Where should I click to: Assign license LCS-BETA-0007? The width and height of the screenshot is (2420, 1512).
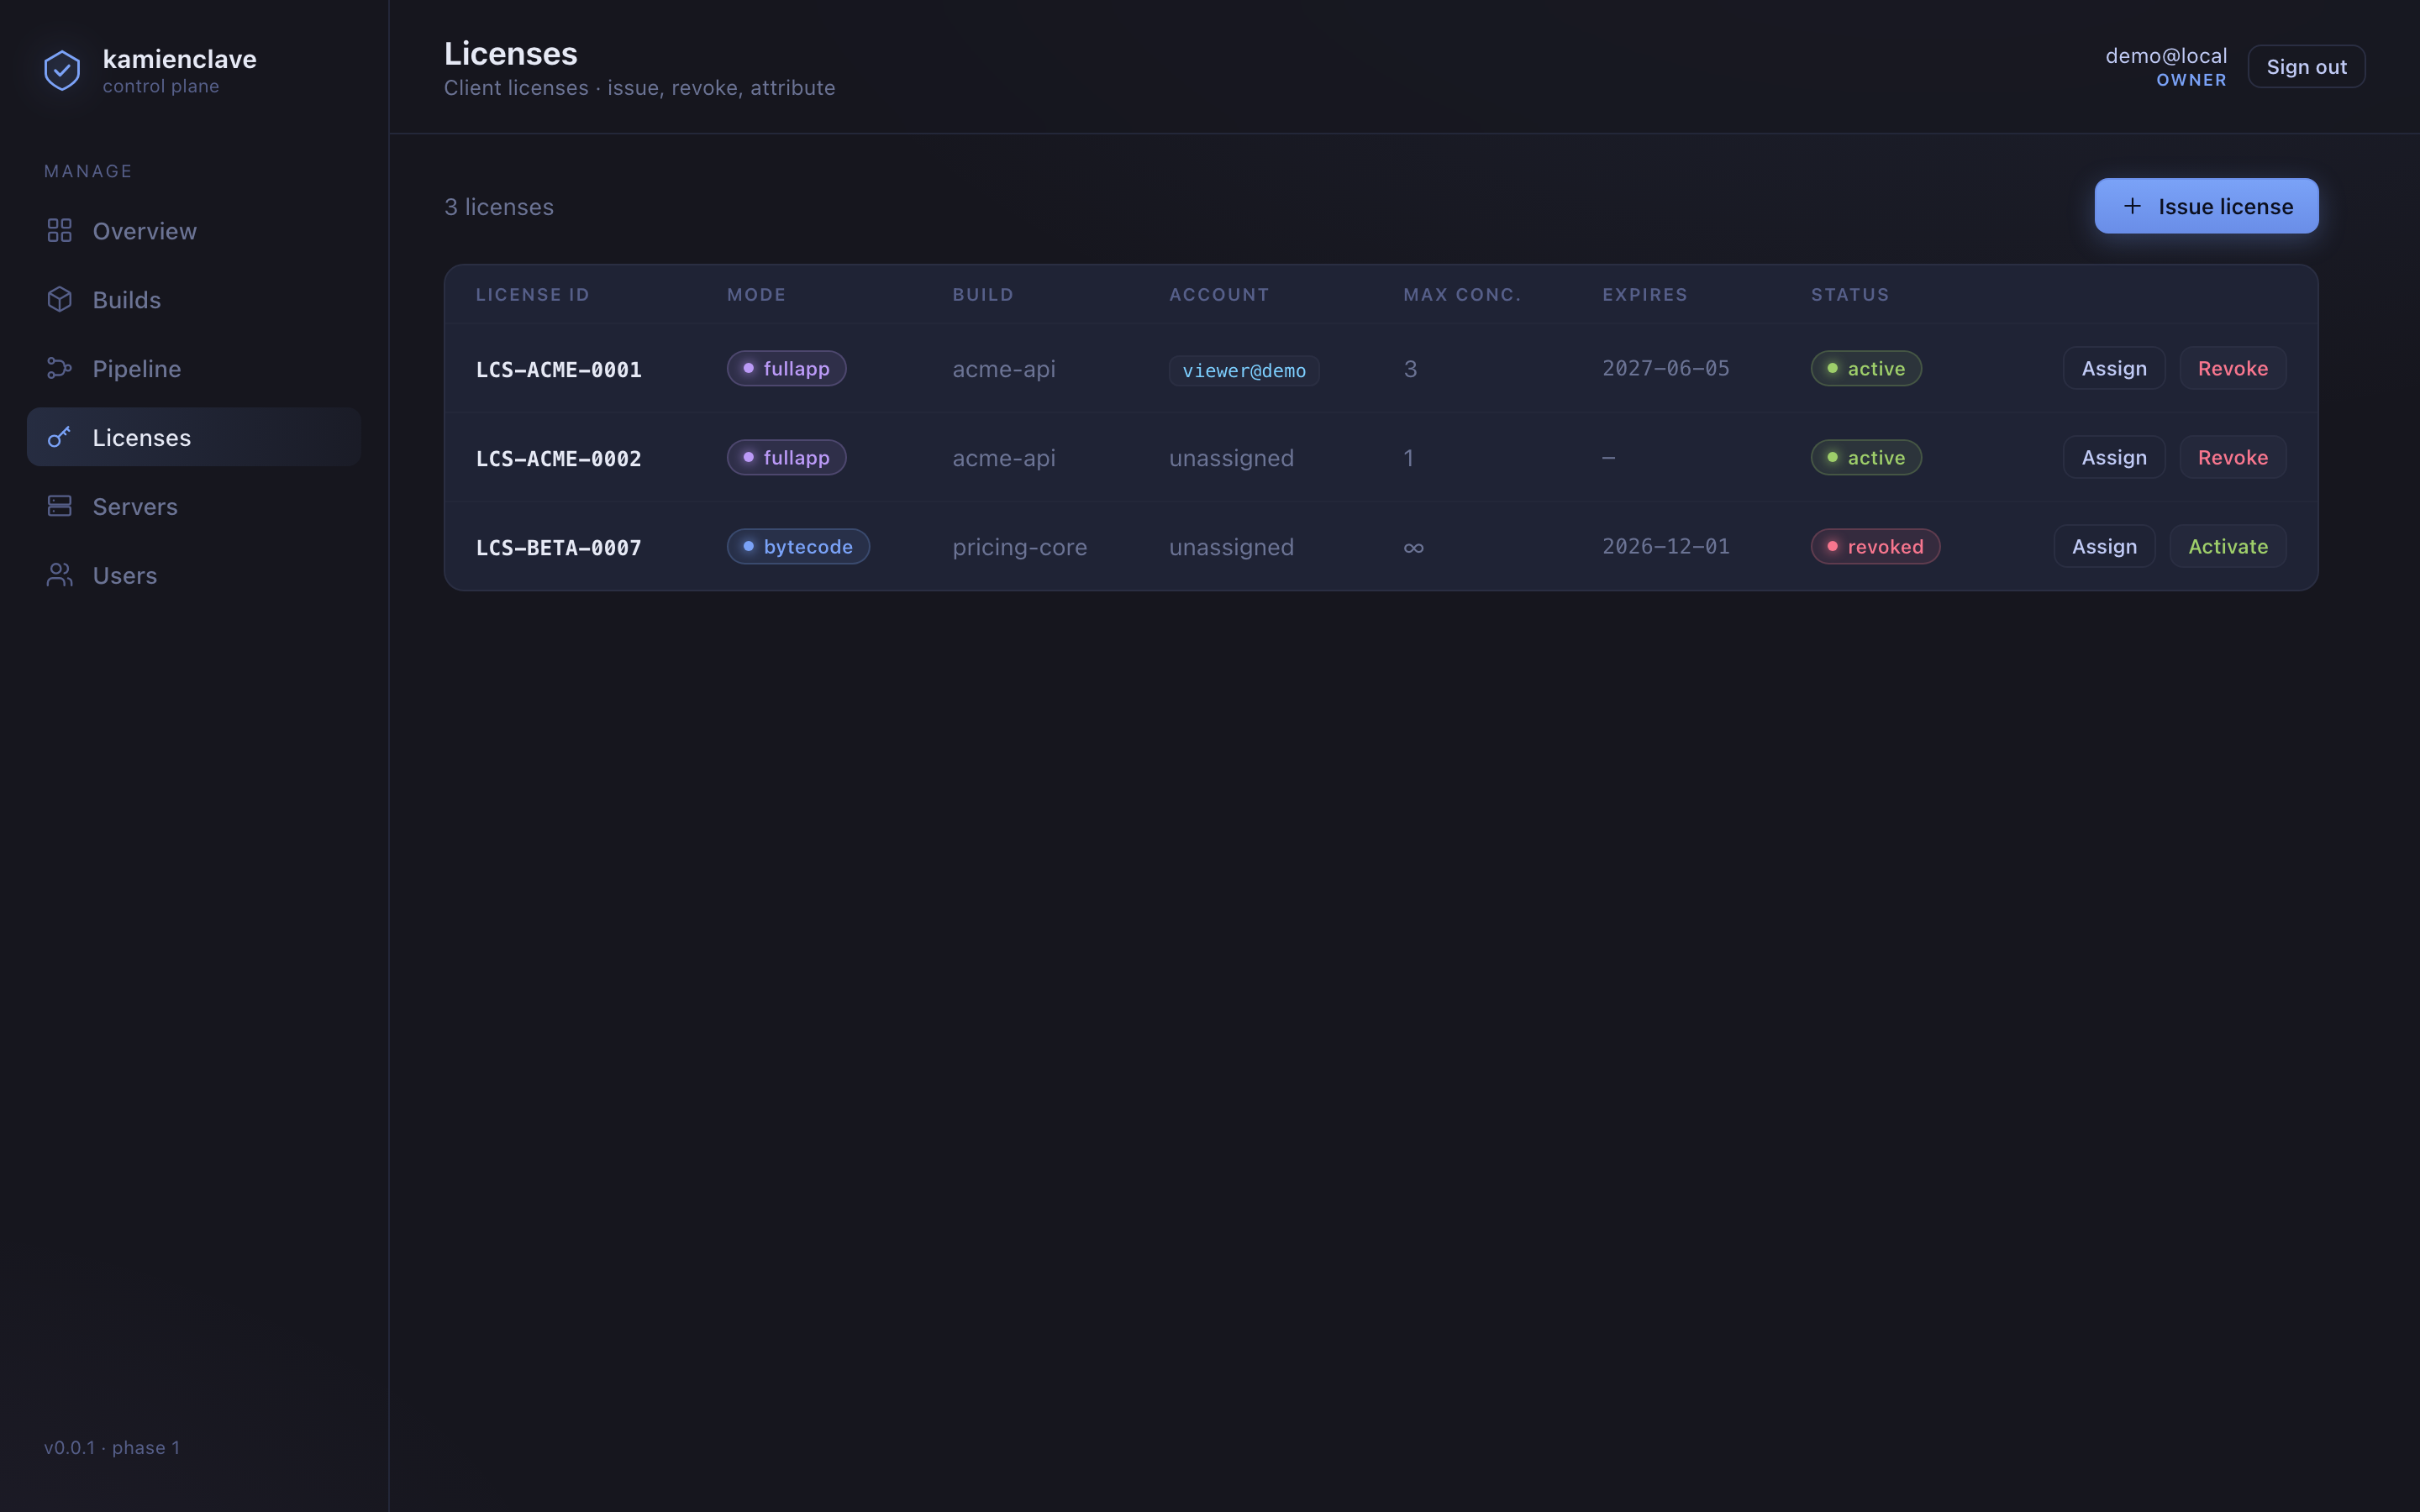pos(2104,546)
